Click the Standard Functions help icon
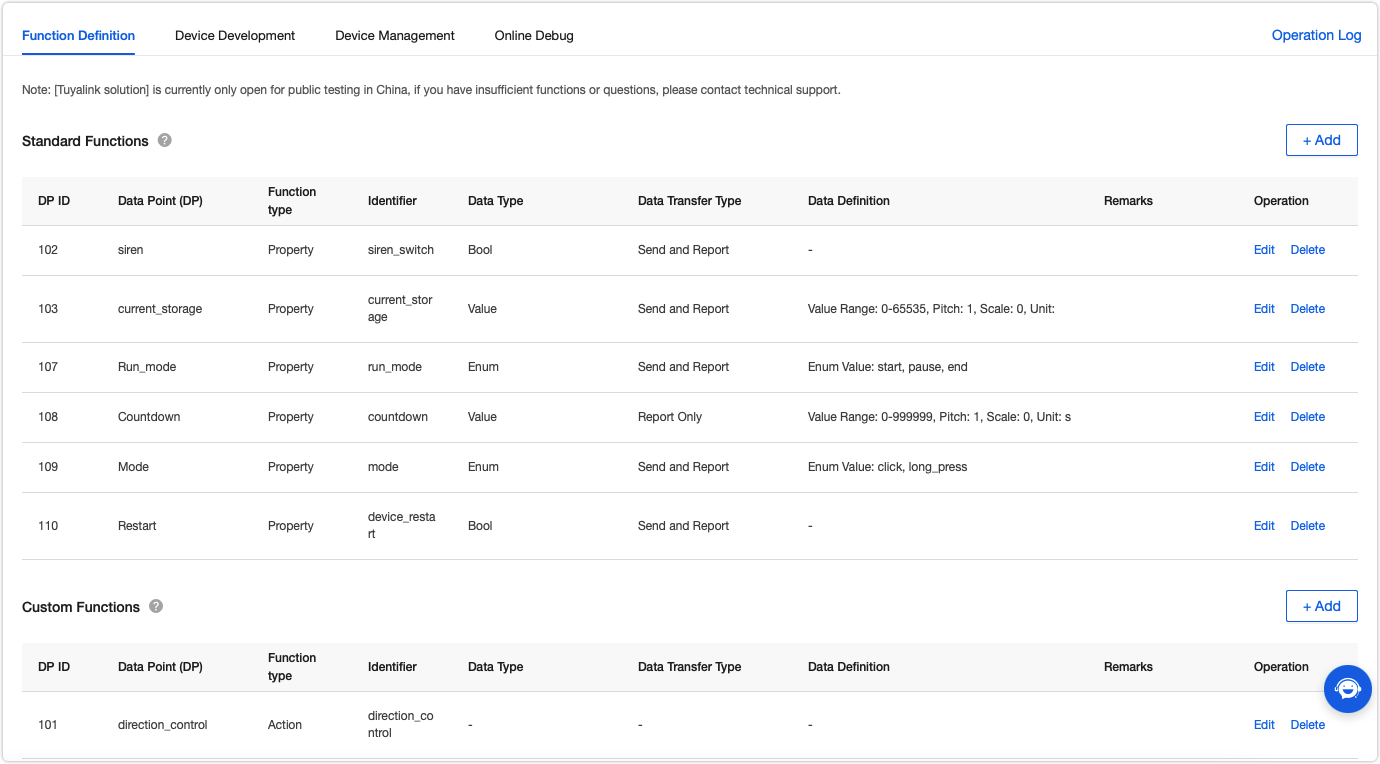1380x764 pixels. pos(165,140)
